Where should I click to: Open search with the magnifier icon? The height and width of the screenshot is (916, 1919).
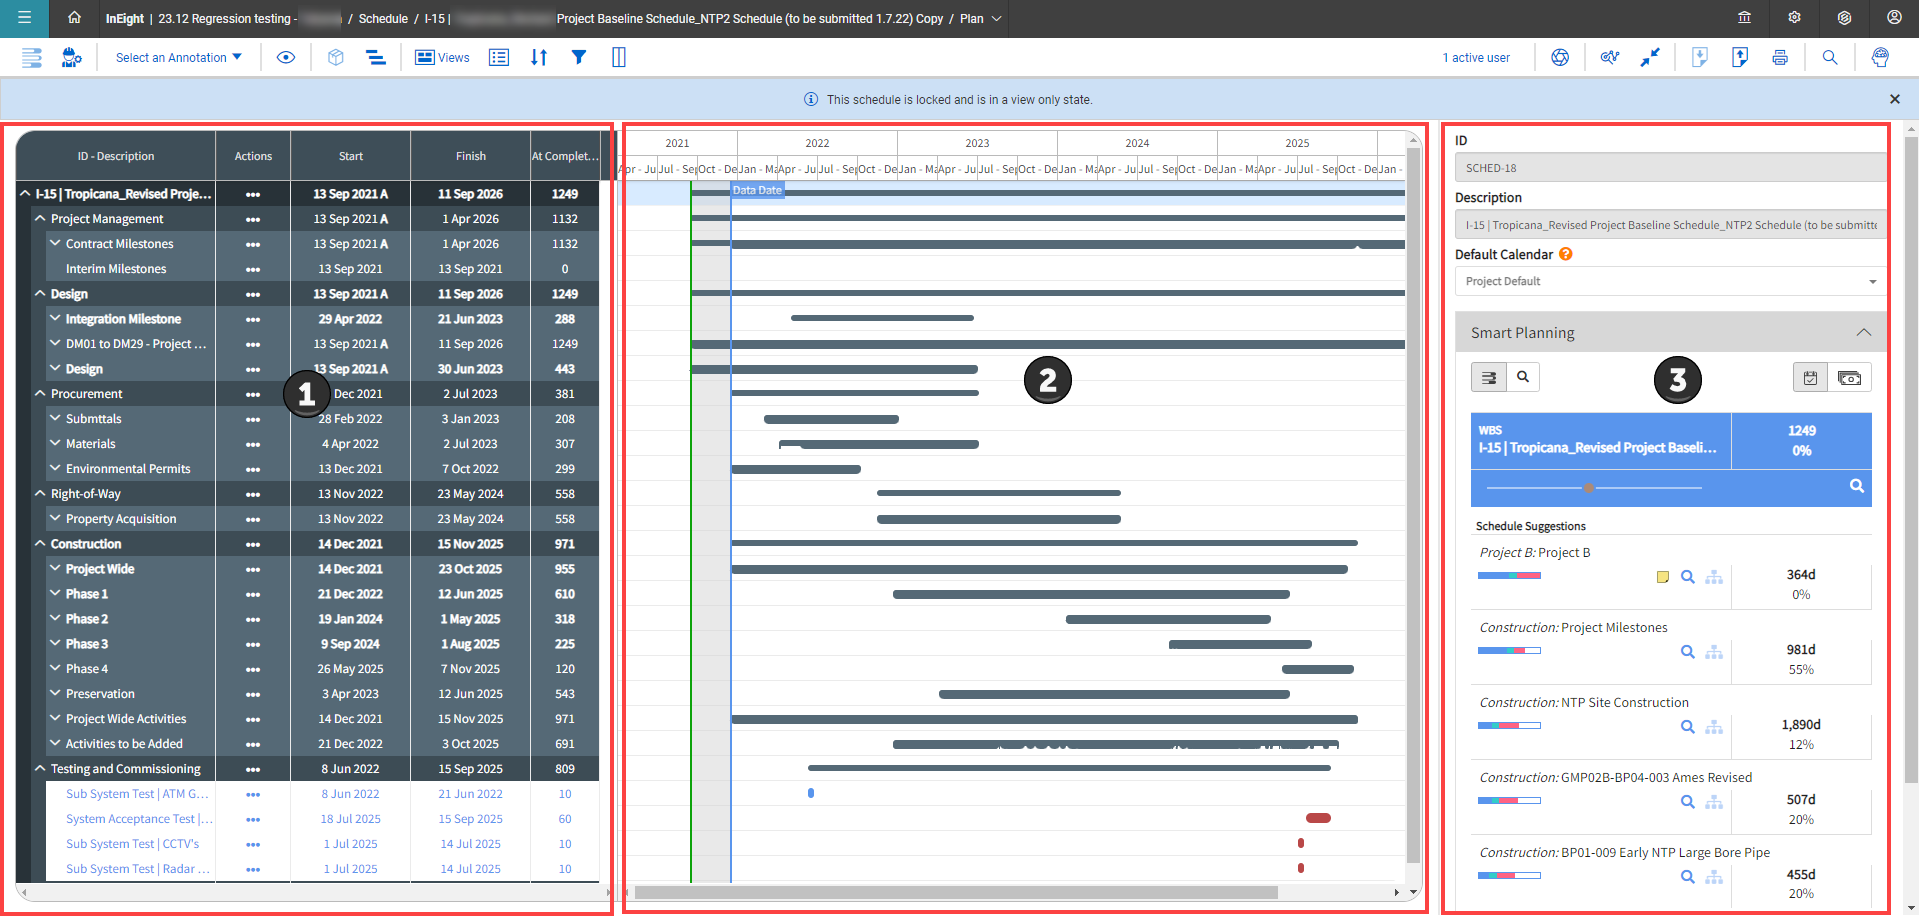[1829, 57]
